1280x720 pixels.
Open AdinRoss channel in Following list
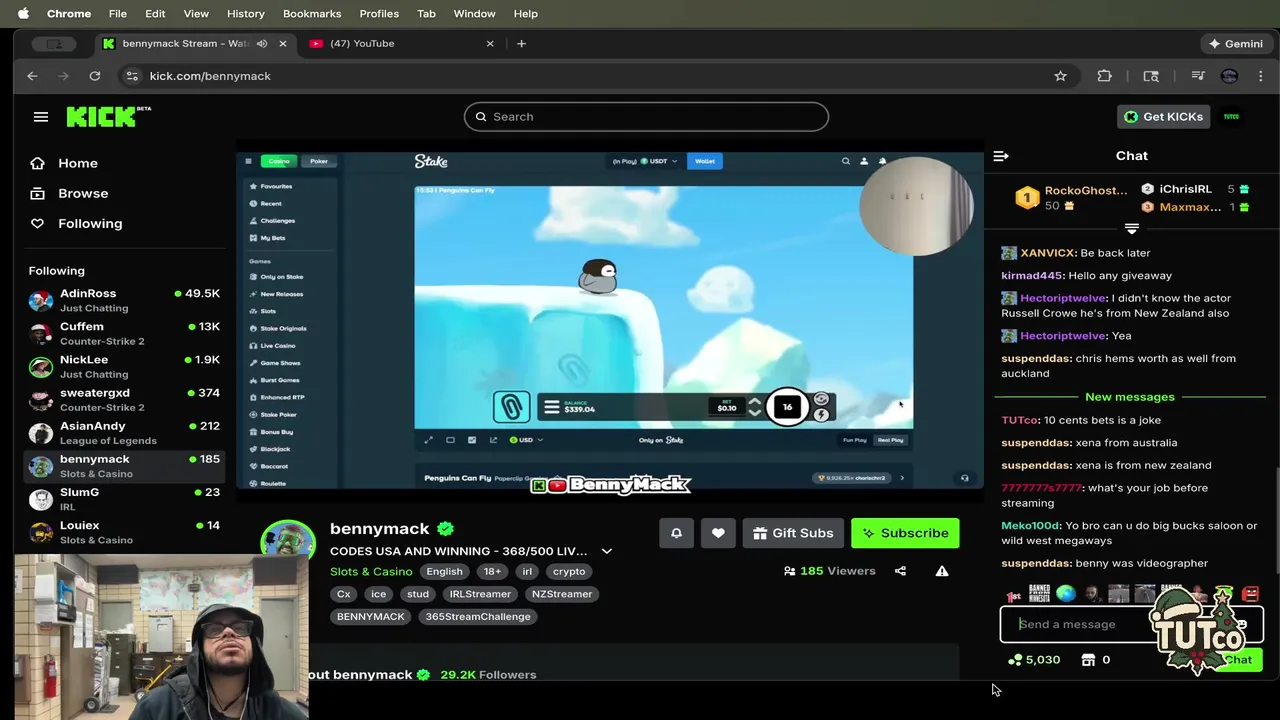pyautogui.click(x=124, y=300)
